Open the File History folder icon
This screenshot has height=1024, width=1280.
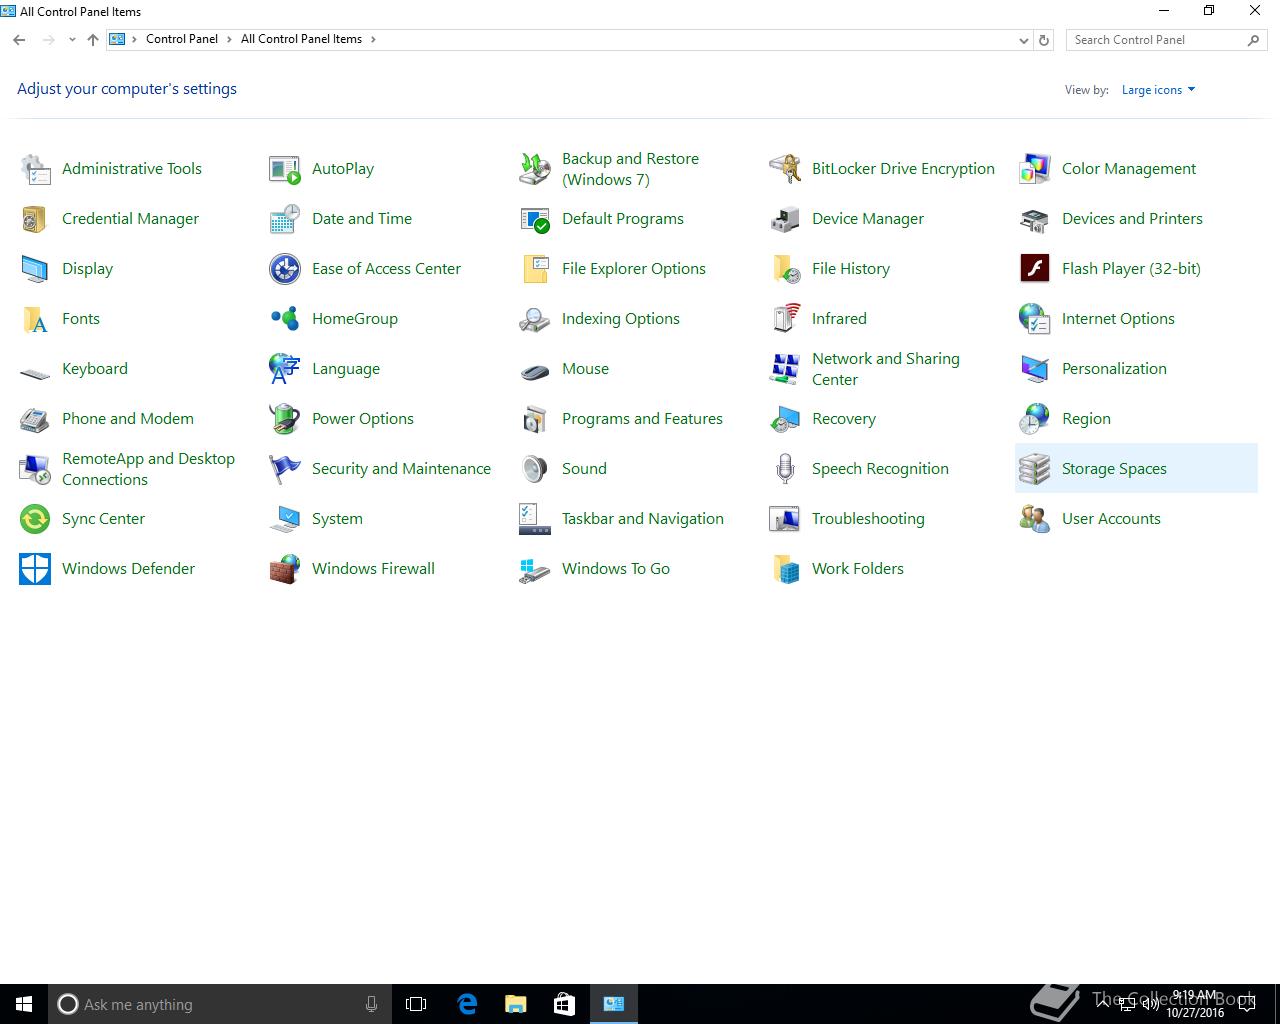click(785, 269)
